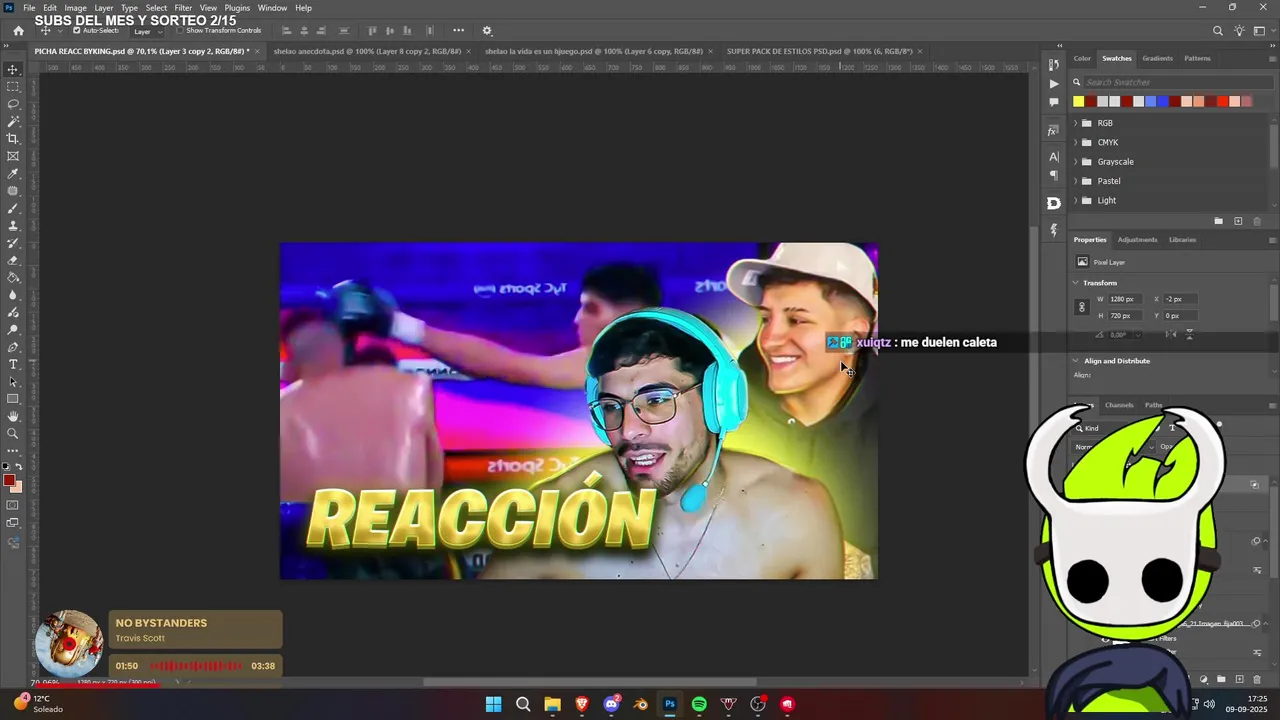1280x720 pixels.
Task: Select the Move tool in the toolbox
Action: coord(13,69)
